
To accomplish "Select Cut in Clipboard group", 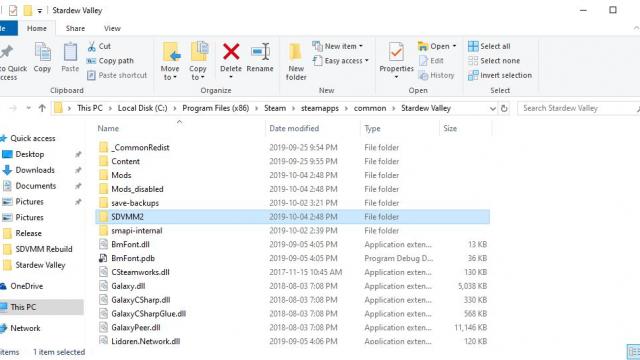I will tap(99, 46).
